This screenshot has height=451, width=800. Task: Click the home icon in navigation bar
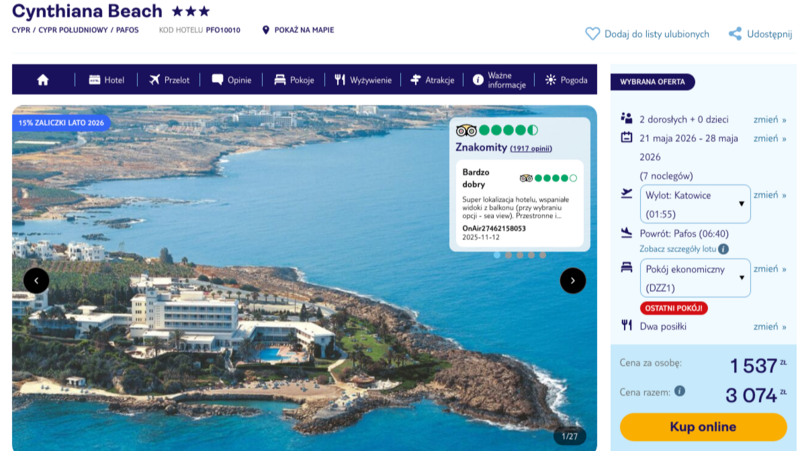pyautogui.click(x=43, y=80)
